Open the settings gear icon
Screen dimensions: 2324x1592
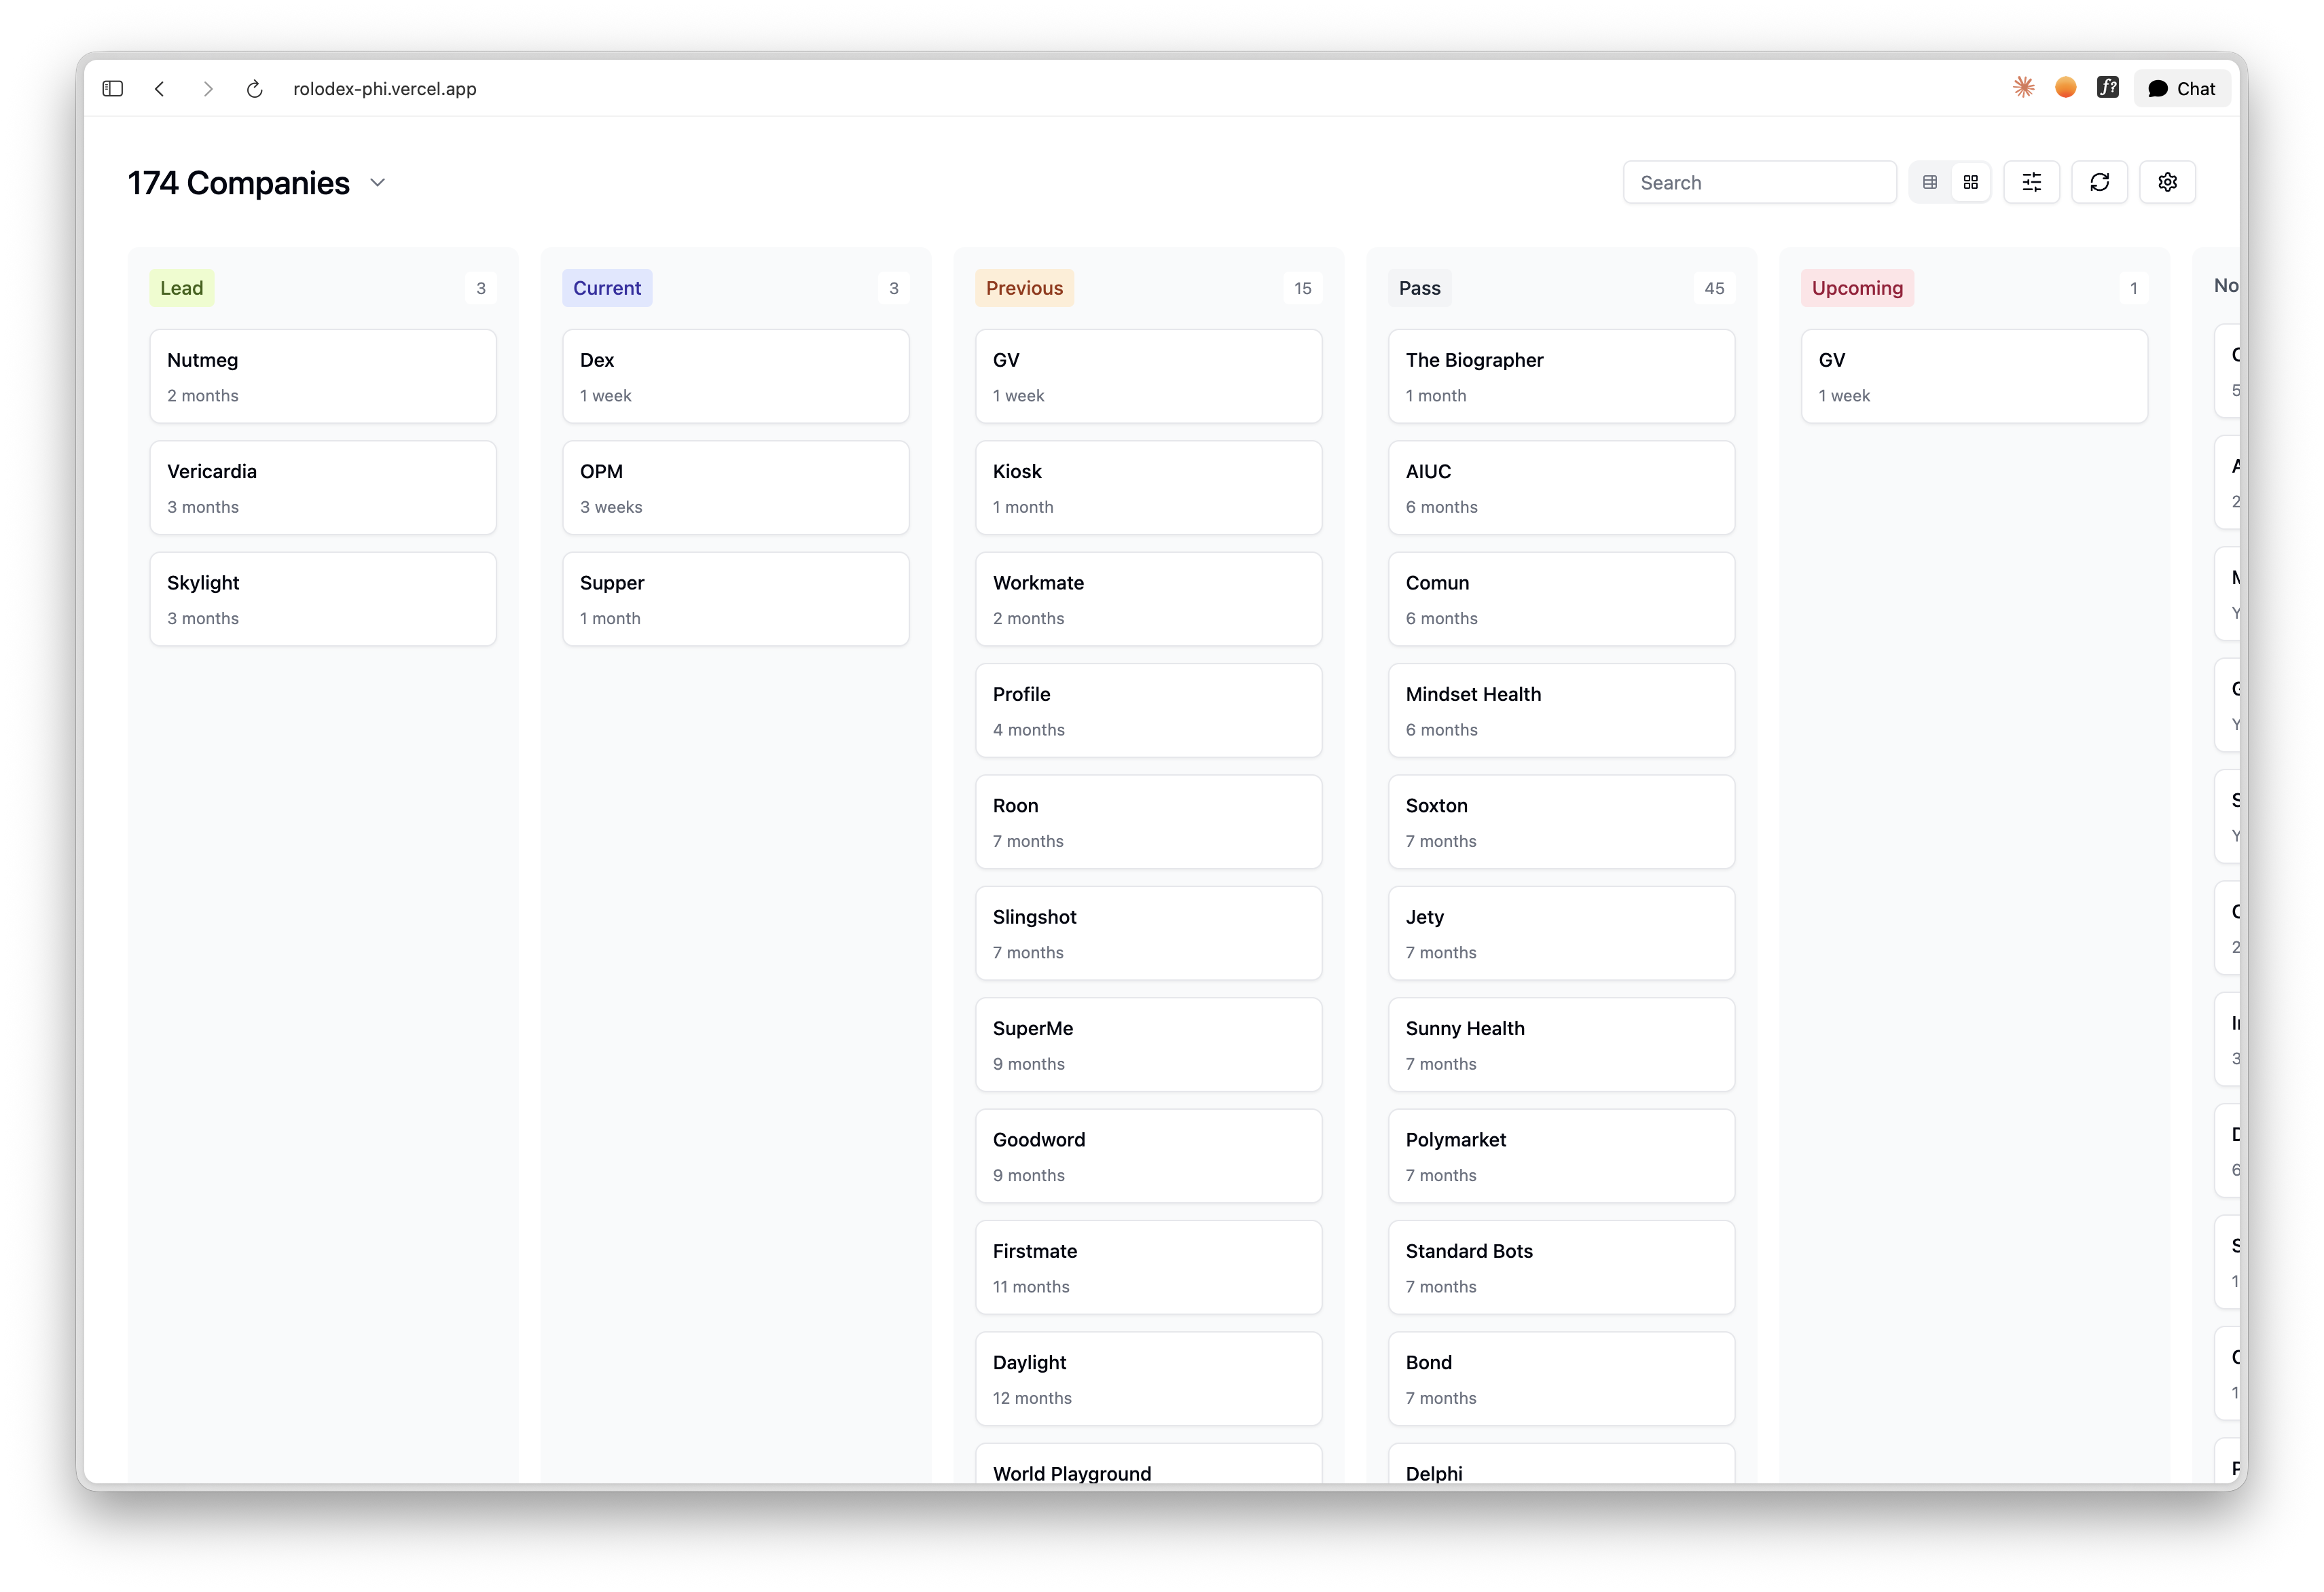(x=2168, y=182)
